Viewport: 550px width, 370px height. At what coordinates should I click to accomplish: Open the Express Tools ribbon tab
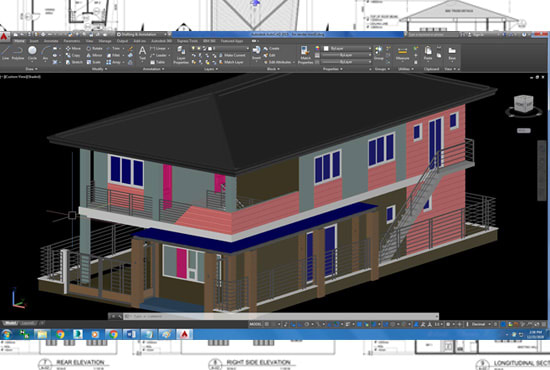(187, 41)
